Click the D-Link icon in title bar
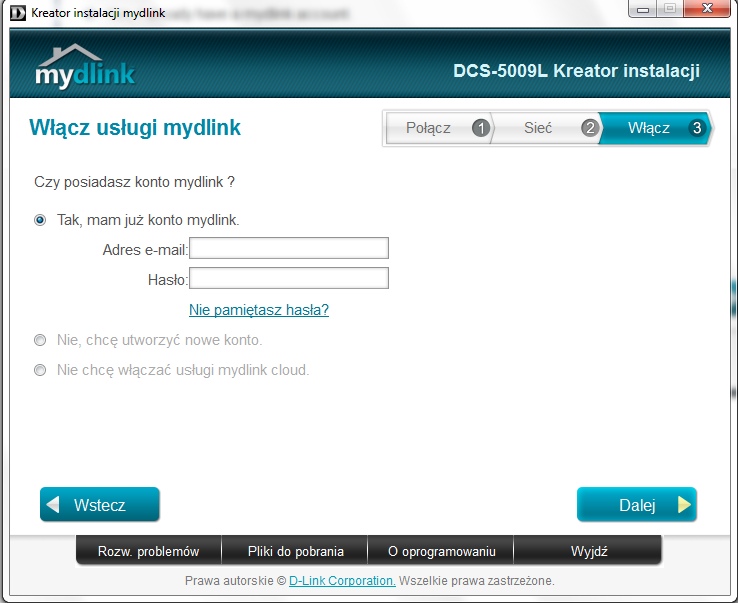The width and height of the screenshot is (738, 603). 18,12
